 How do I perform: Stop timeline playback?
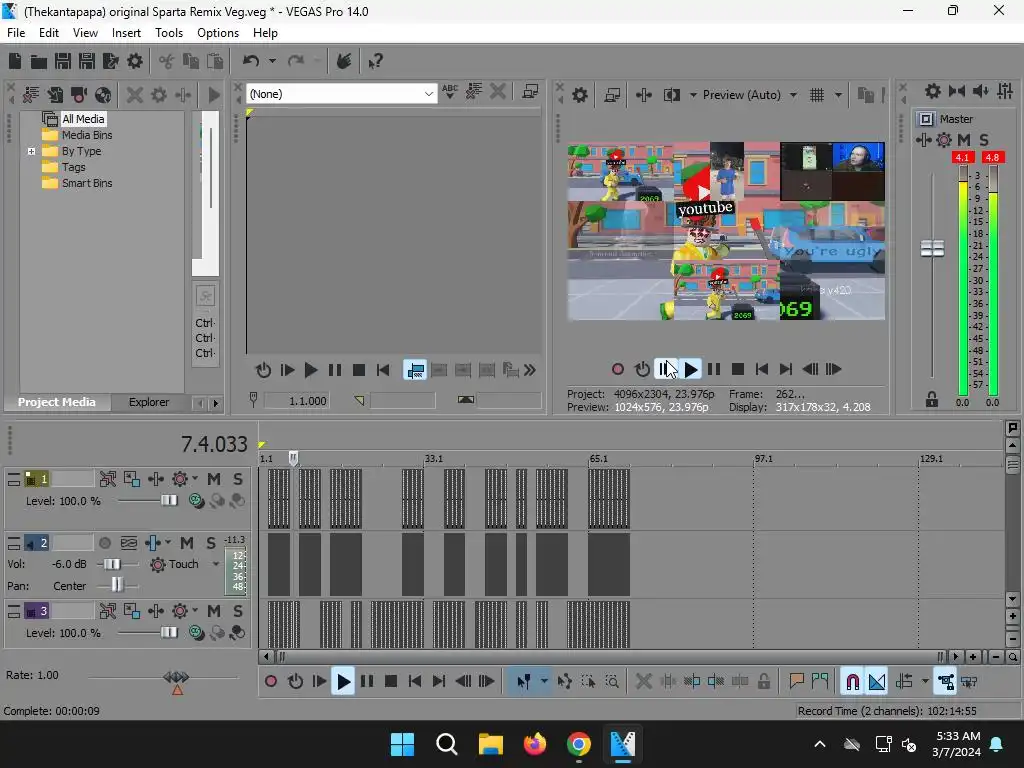click(391, 682)
